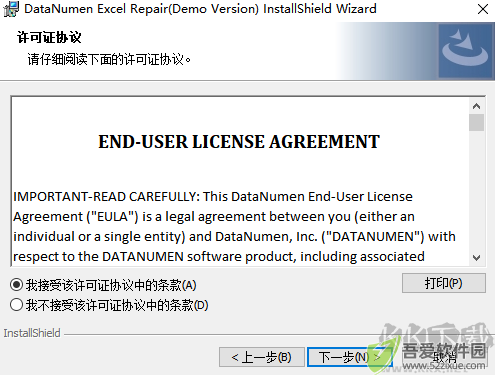The height and width of the screenshot is (375, 495).
Task: Click the 请仔细阅读下面的许可证协议 subtitle
Action: 109,60
